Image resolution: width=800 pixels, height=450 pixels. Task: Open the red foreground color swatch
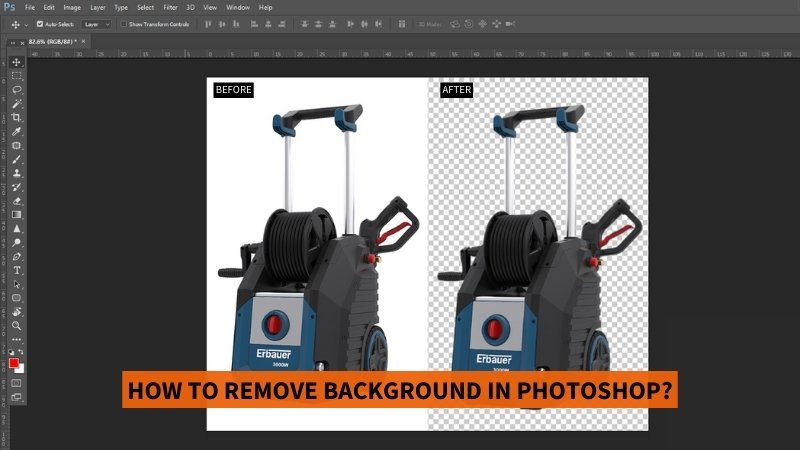(13, 363)
